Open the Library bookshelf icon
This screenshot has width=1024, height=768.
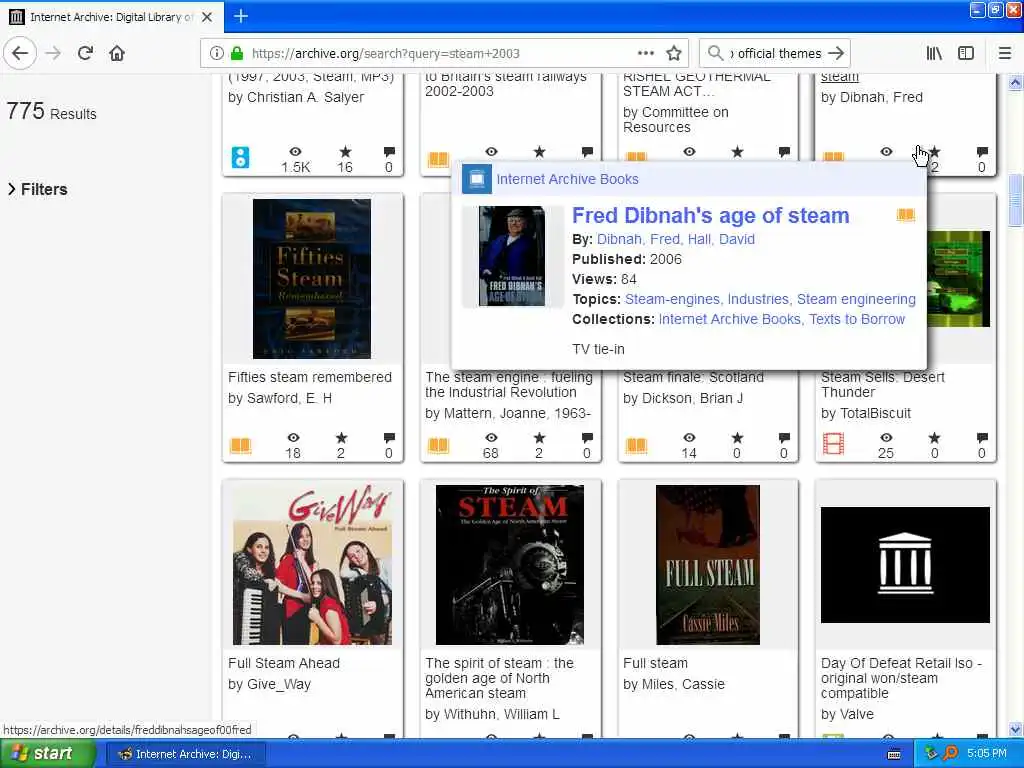(934, 53)
